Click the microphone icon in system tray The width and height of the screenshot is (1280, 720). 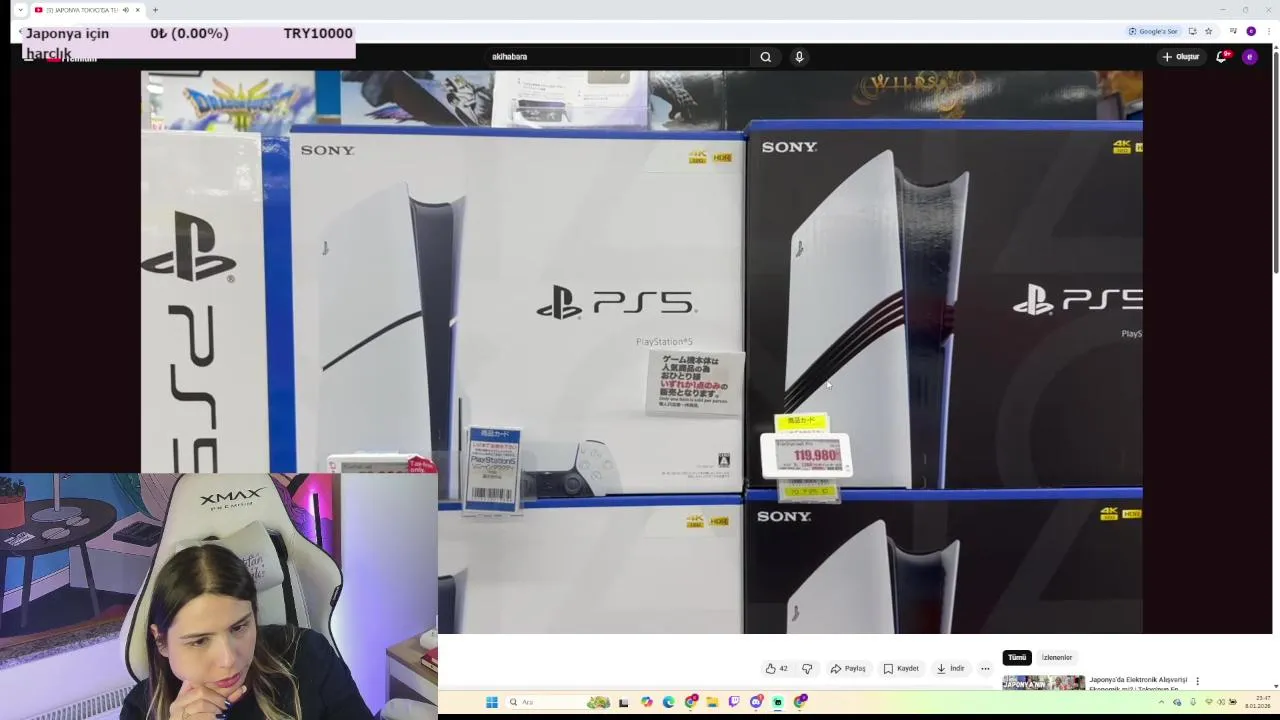[x=1193, y=702]
